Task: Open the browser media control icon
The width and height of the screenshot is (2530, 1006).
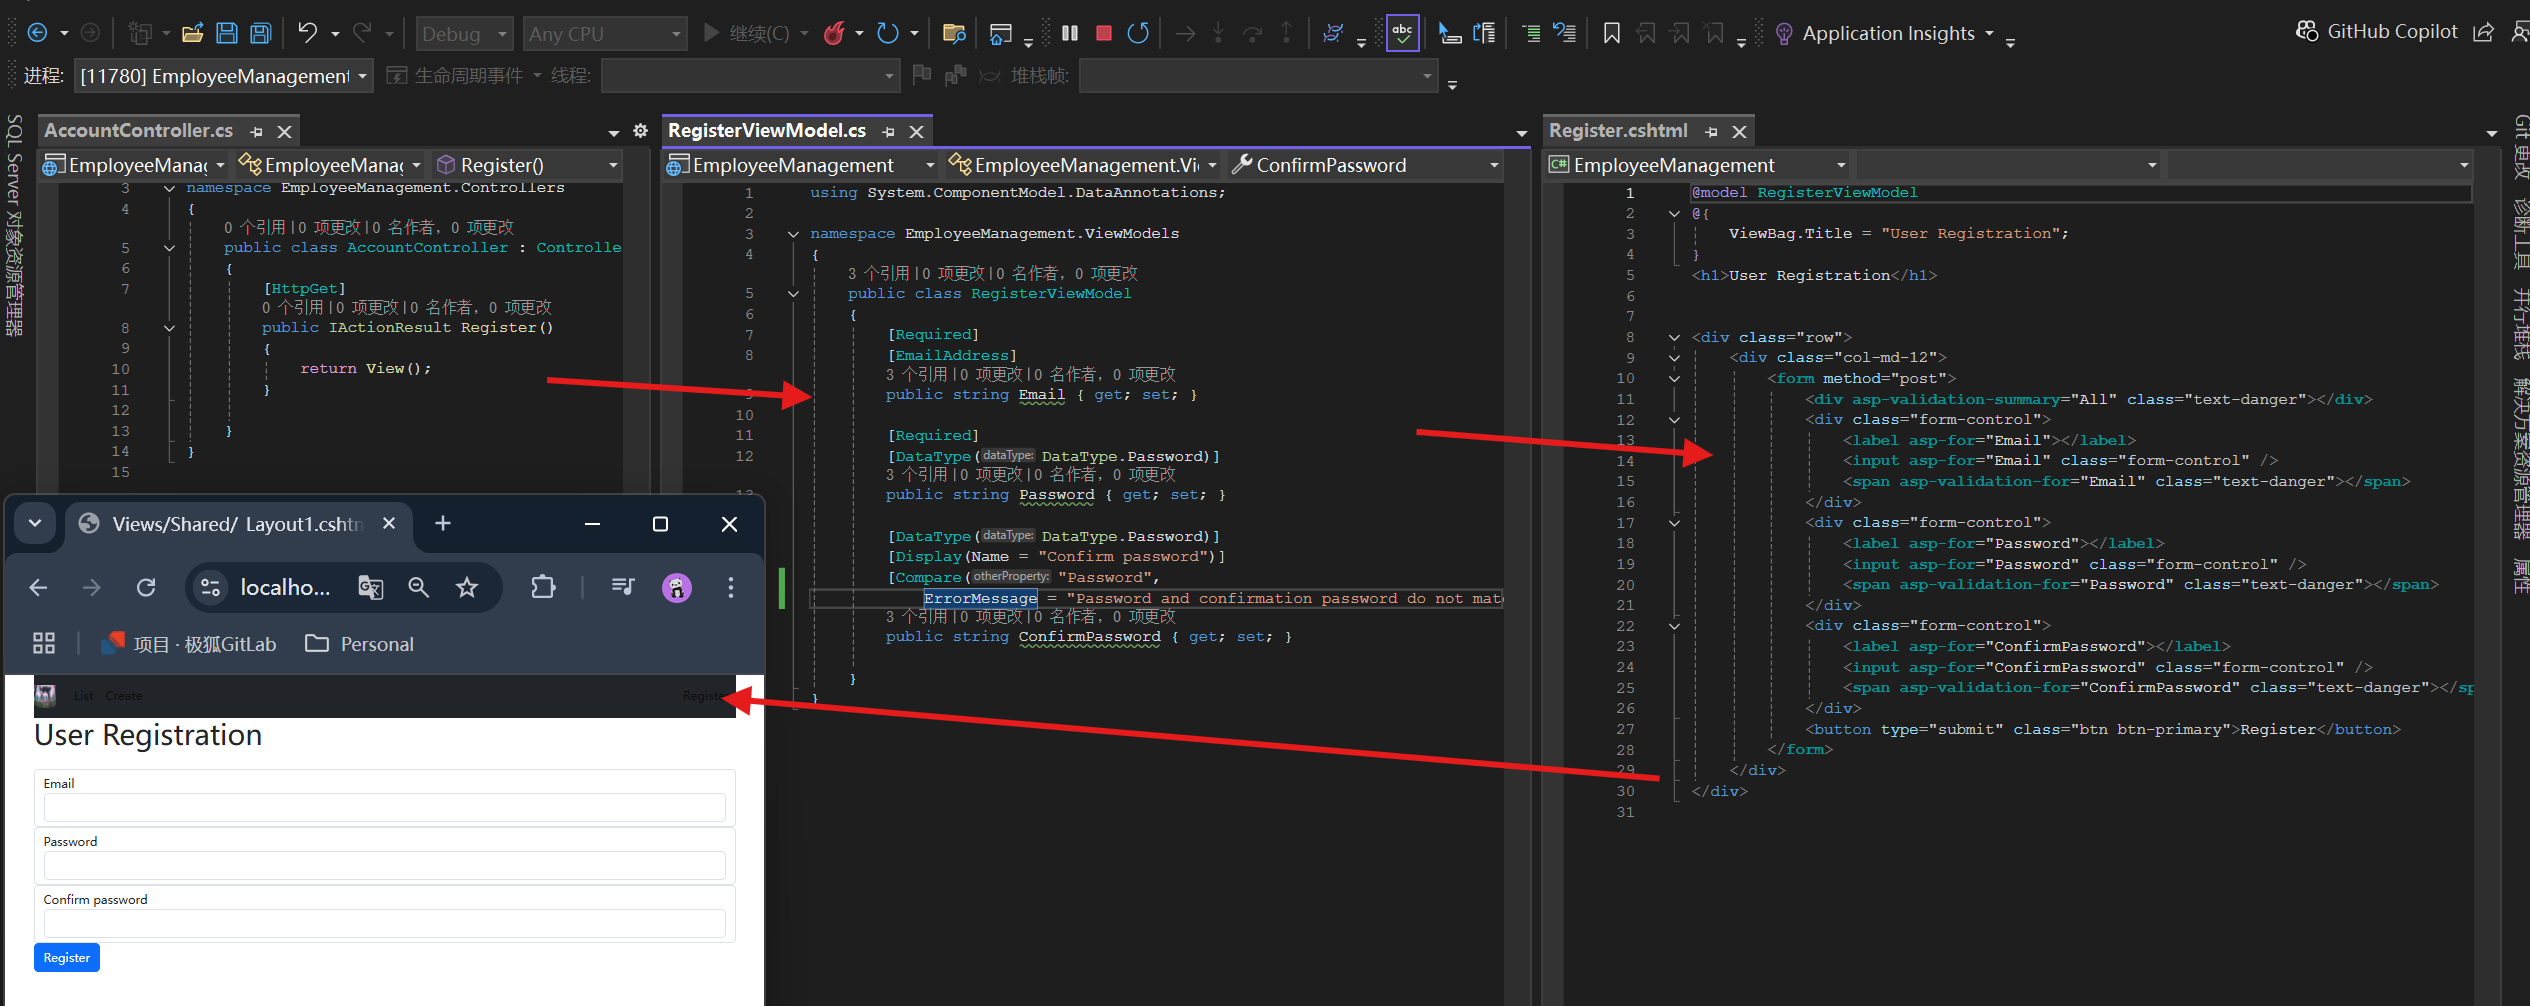Action: (x=623, y=588)
